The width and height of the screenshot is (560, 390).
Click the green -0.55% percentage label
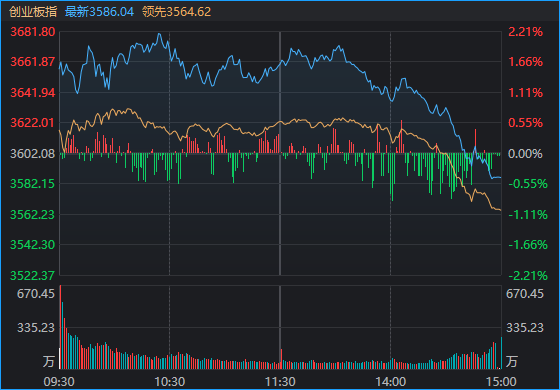pos(528,184)
